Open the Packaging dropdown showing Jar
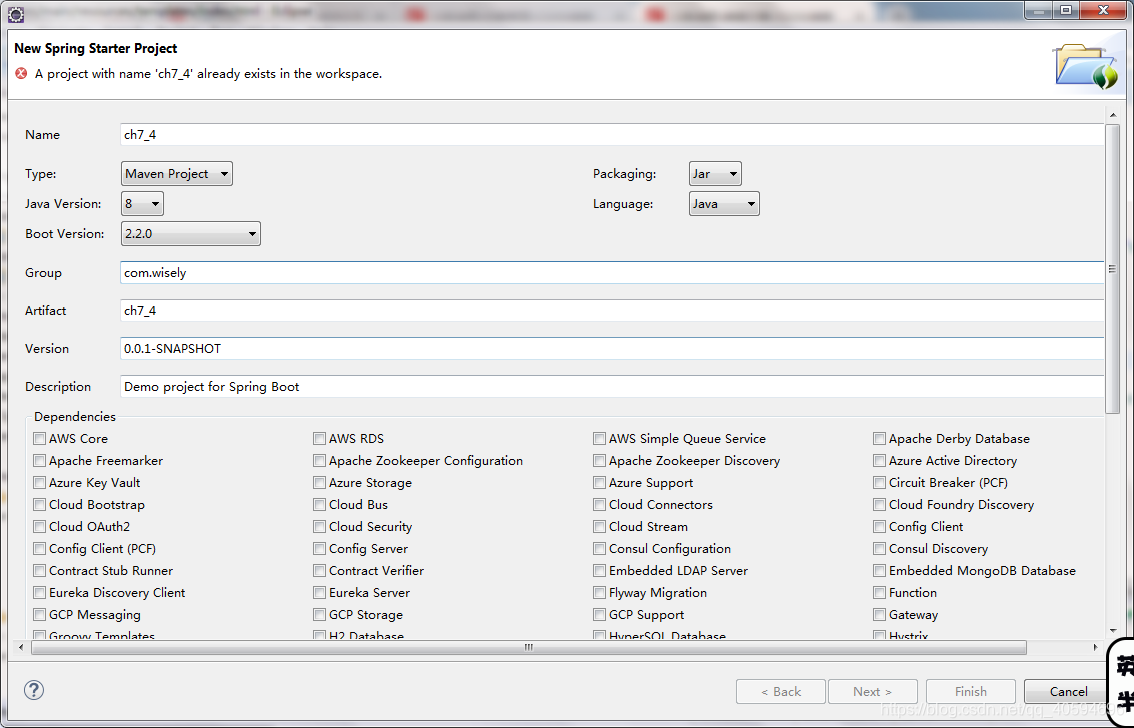This screenshot has height=728, width=1134. coord(714,173)
